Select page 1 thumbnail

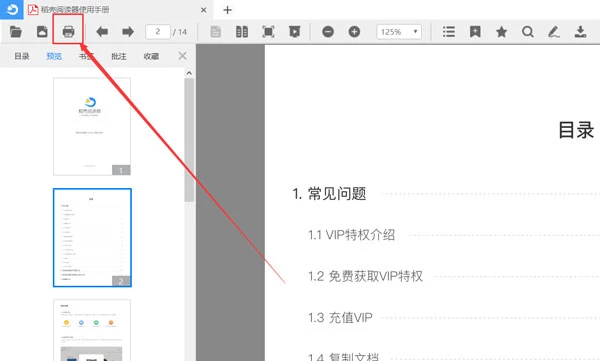92,126
